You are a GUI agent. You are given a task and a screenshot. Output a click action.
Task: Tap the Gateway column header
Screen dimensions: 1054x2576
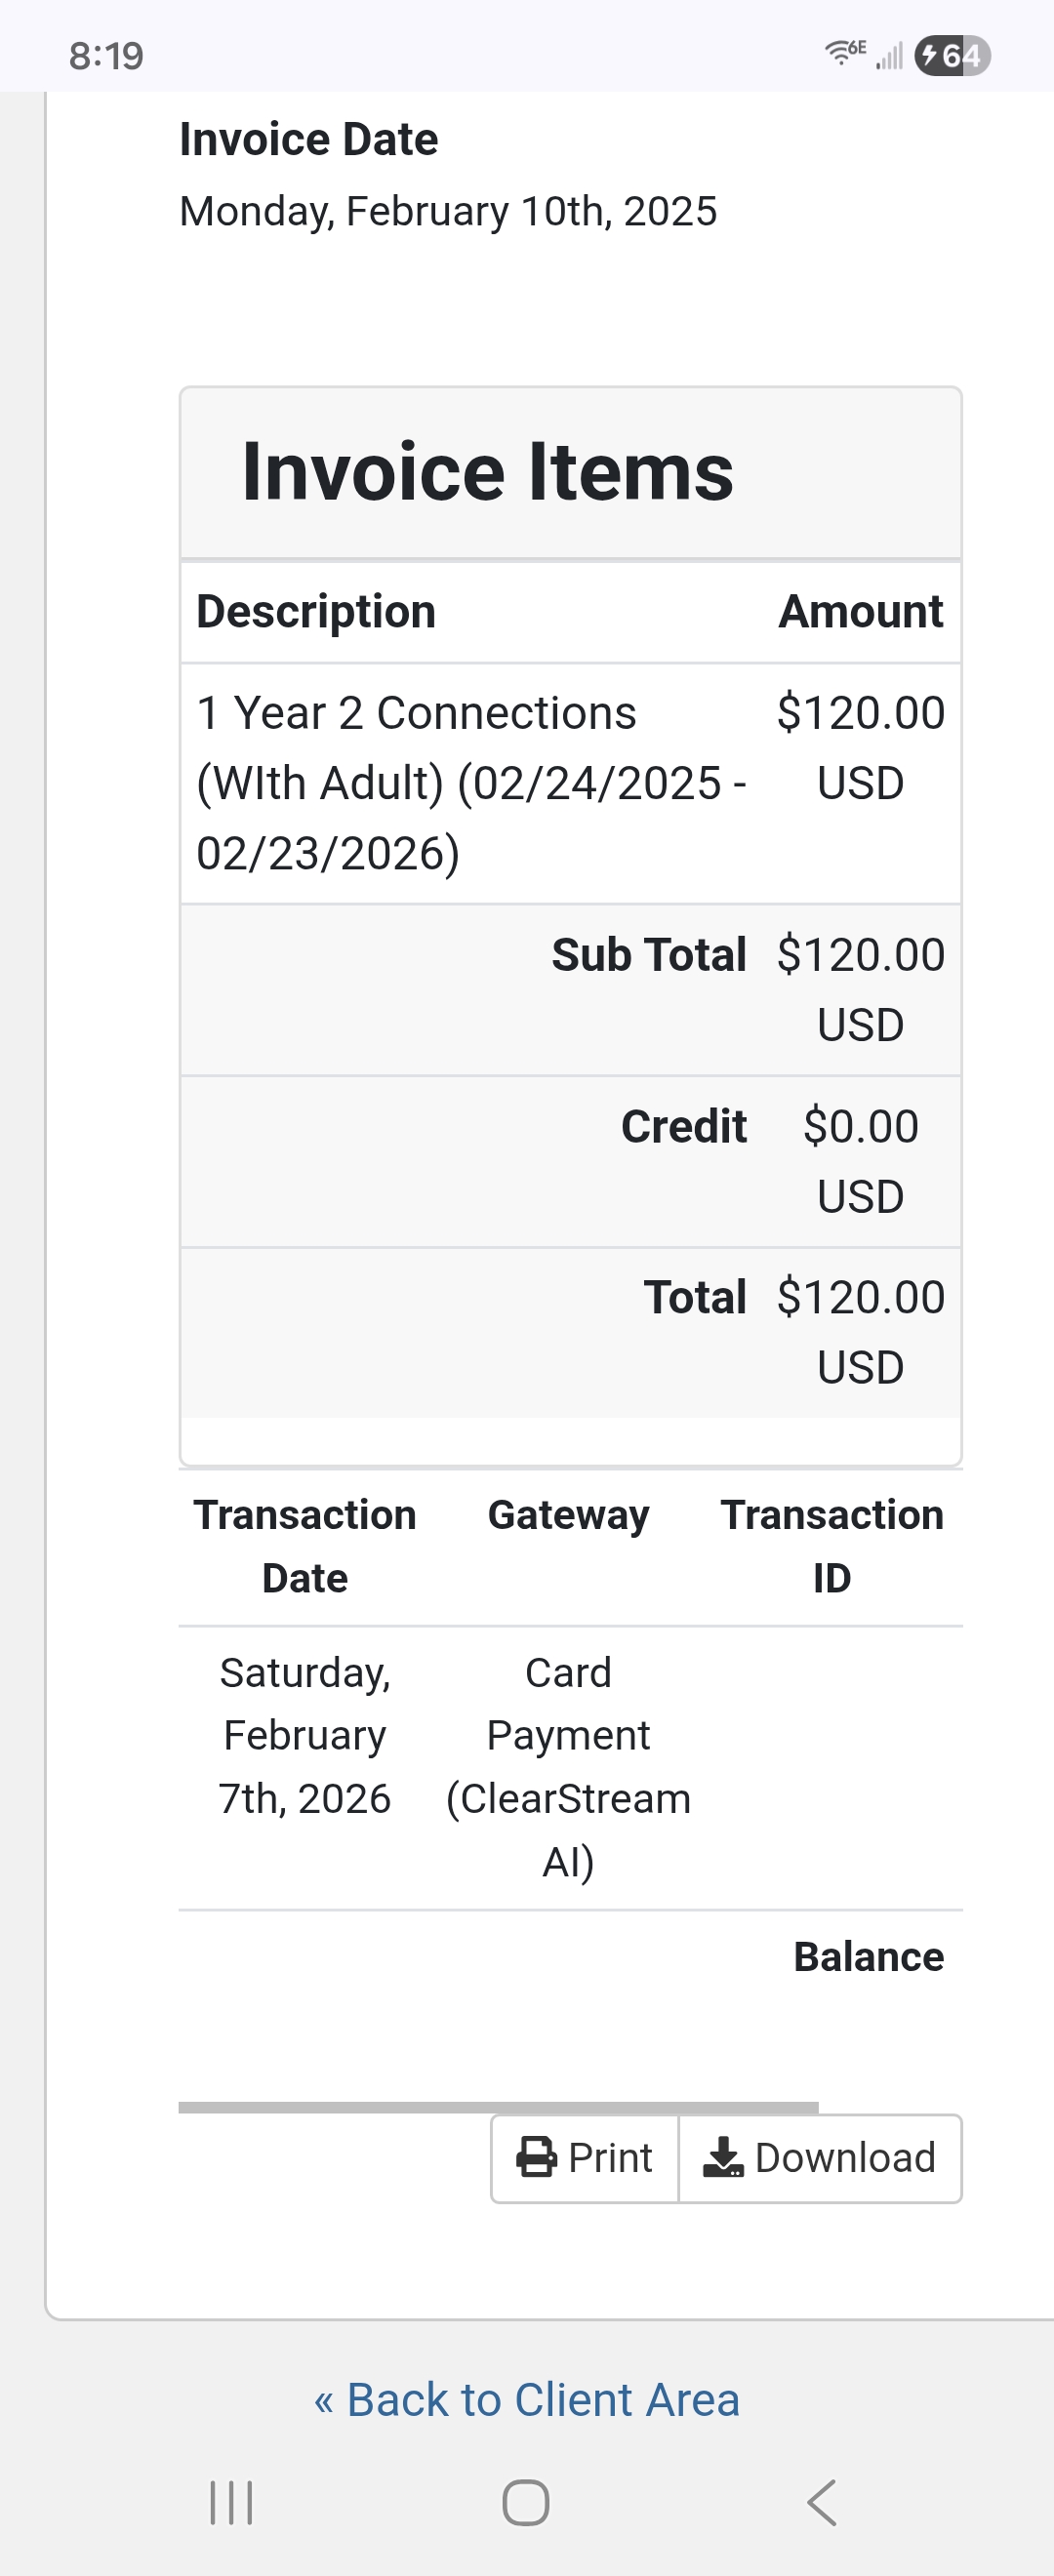568,1515
